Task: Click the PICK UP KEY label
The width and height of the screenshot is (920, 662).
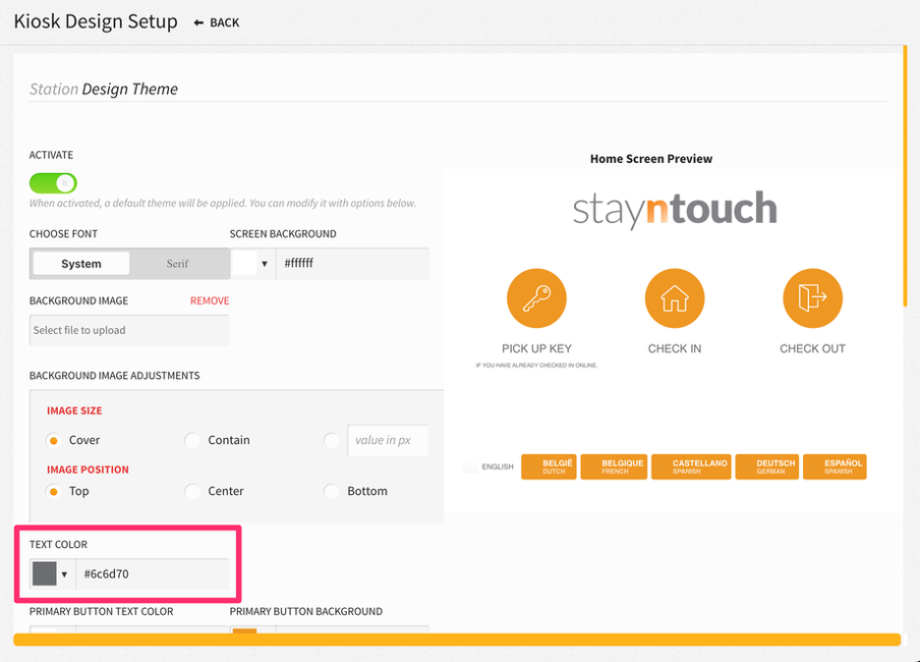Action: pos(536,349)
